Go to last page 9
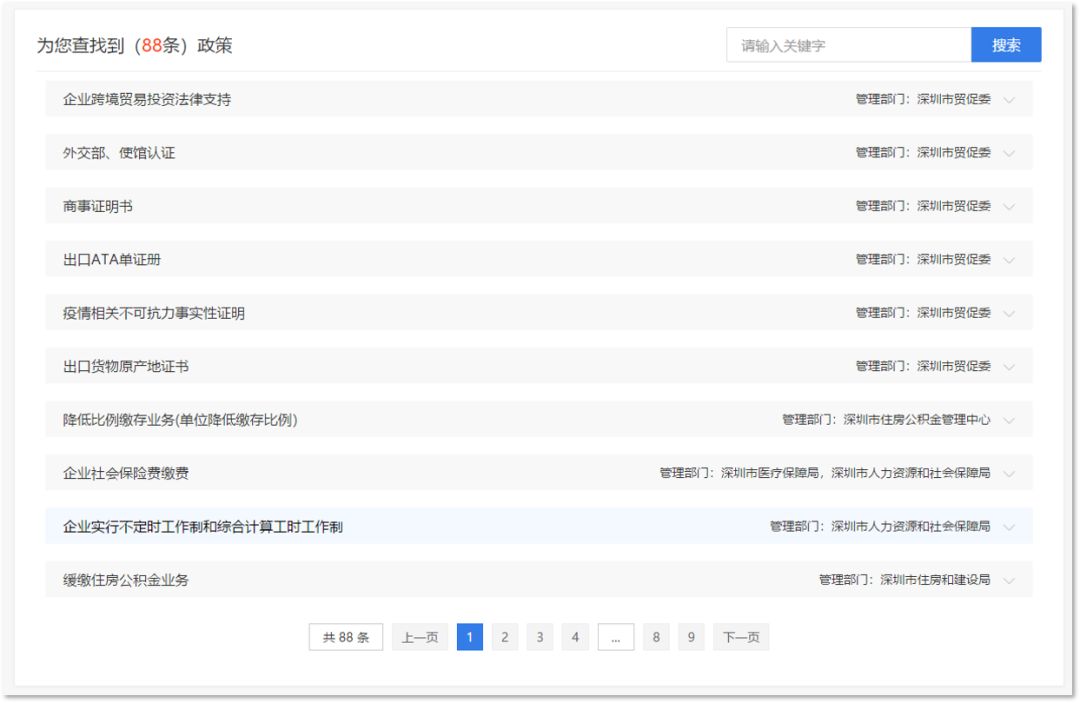 point(691,637)
